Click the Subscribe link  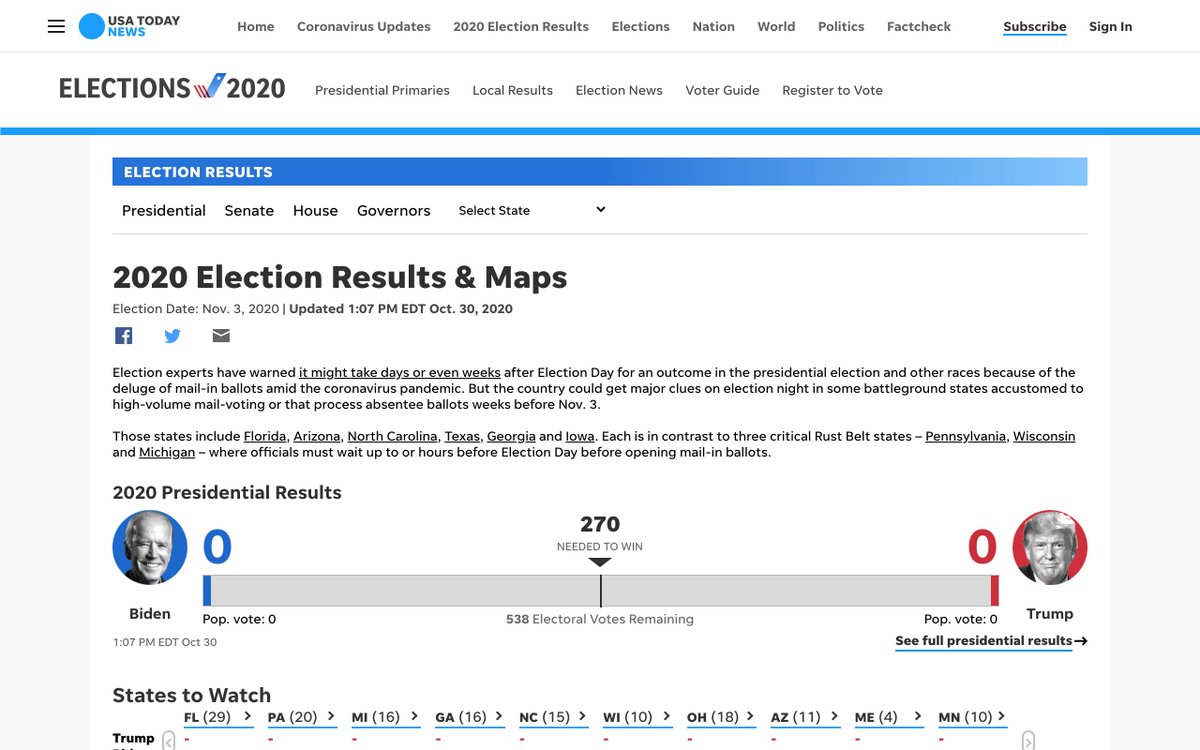coord(1034,27)
